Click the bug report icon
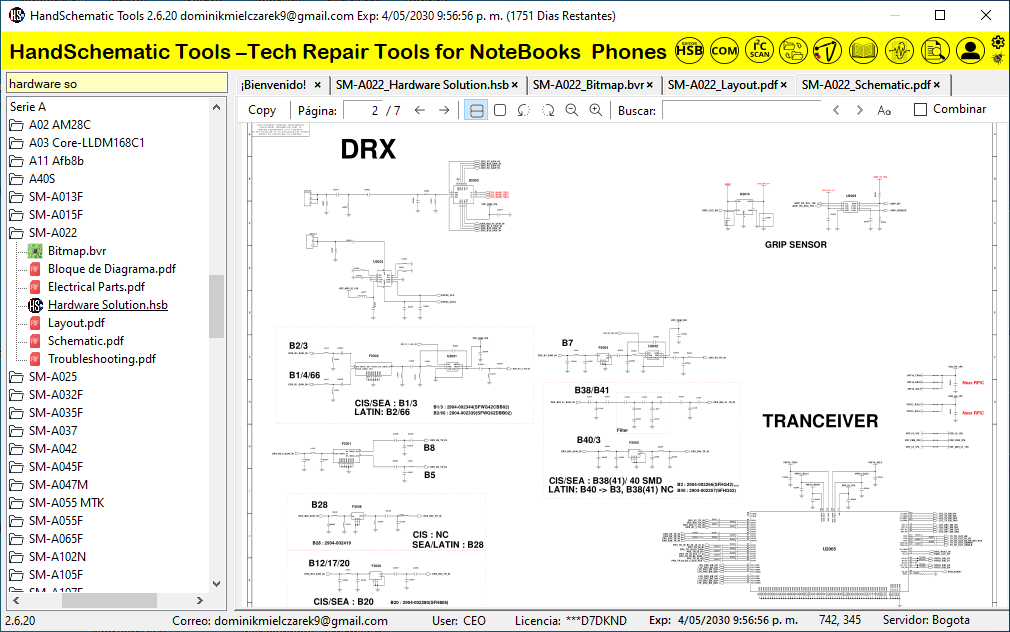 (998, 59)
